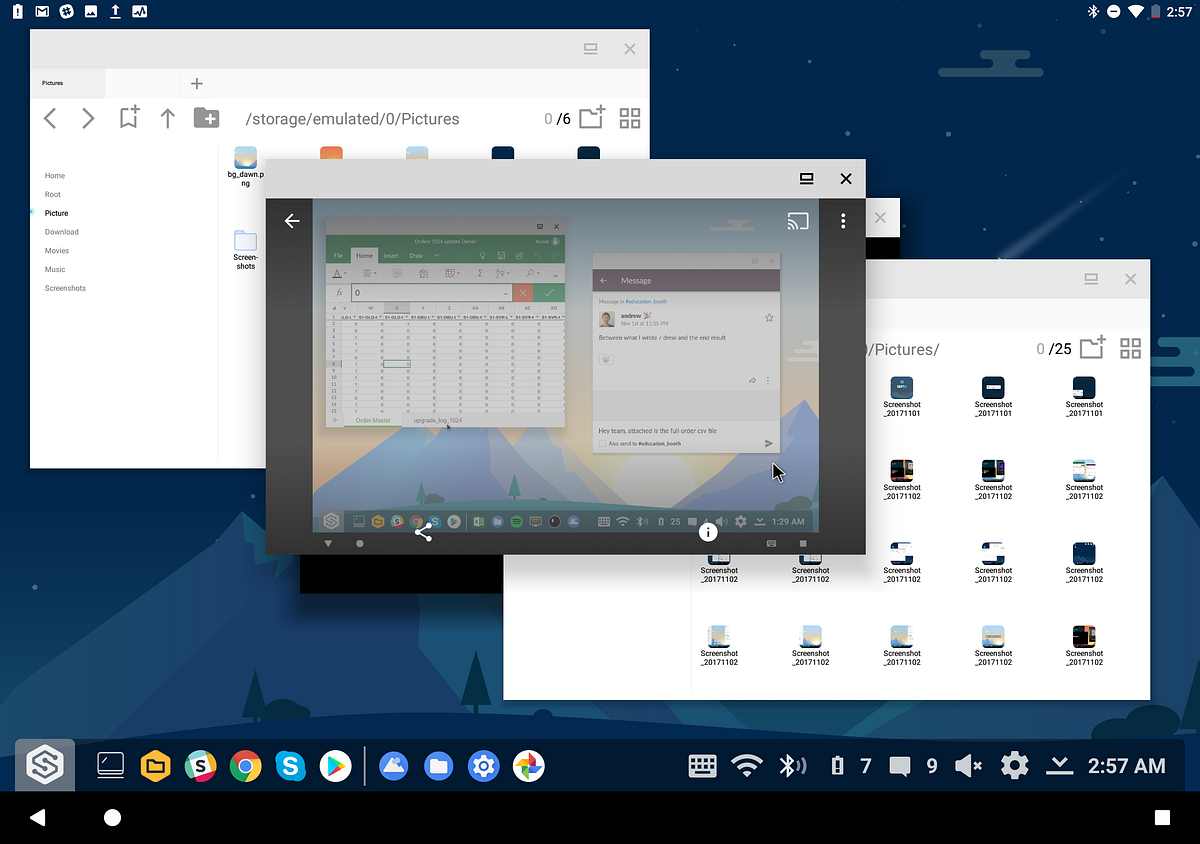
Task: Go back using the photo viewer arrow
Action: pos(291,220)
